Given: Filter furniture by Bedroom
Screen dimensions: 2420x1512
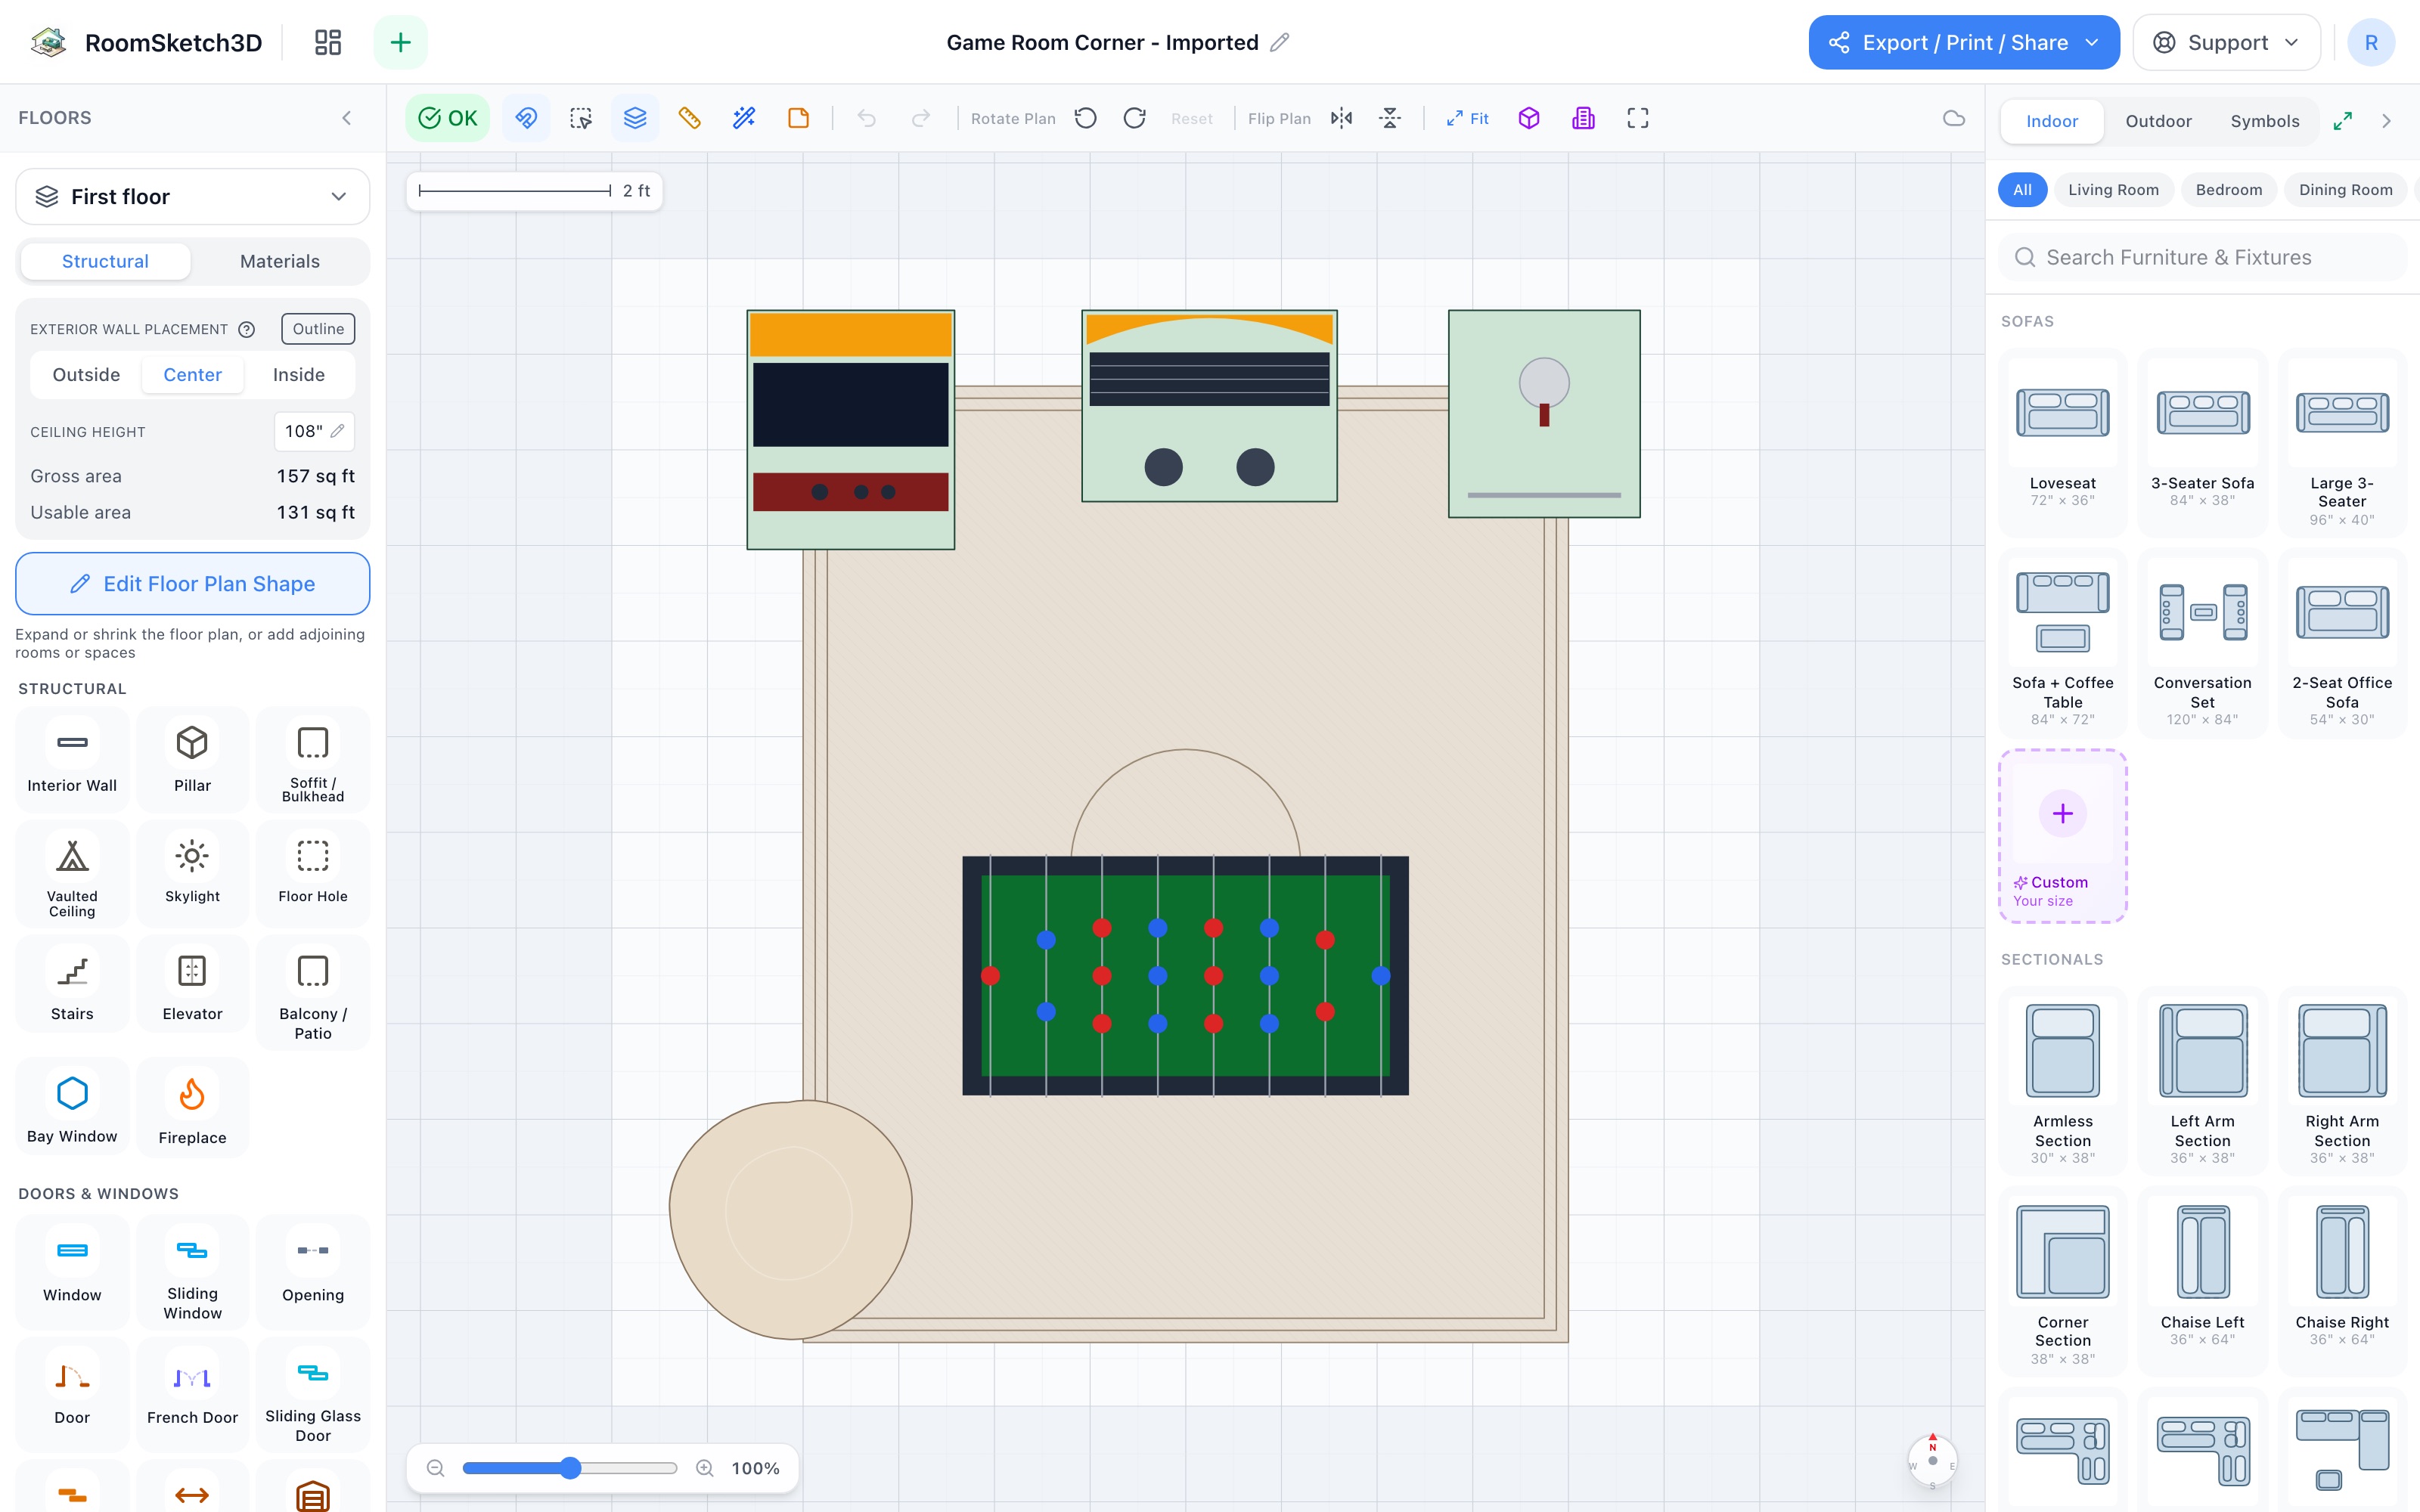Looking at the screenshot, I should [2229, 190].
